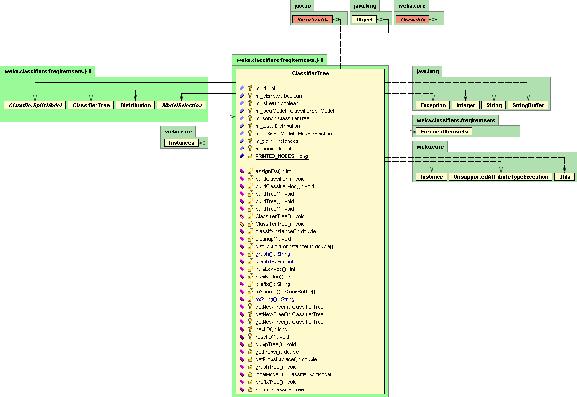Select the ClassifierSplitModel class node
The height and width of the screenshot is (397, 577).
(35, 105)
